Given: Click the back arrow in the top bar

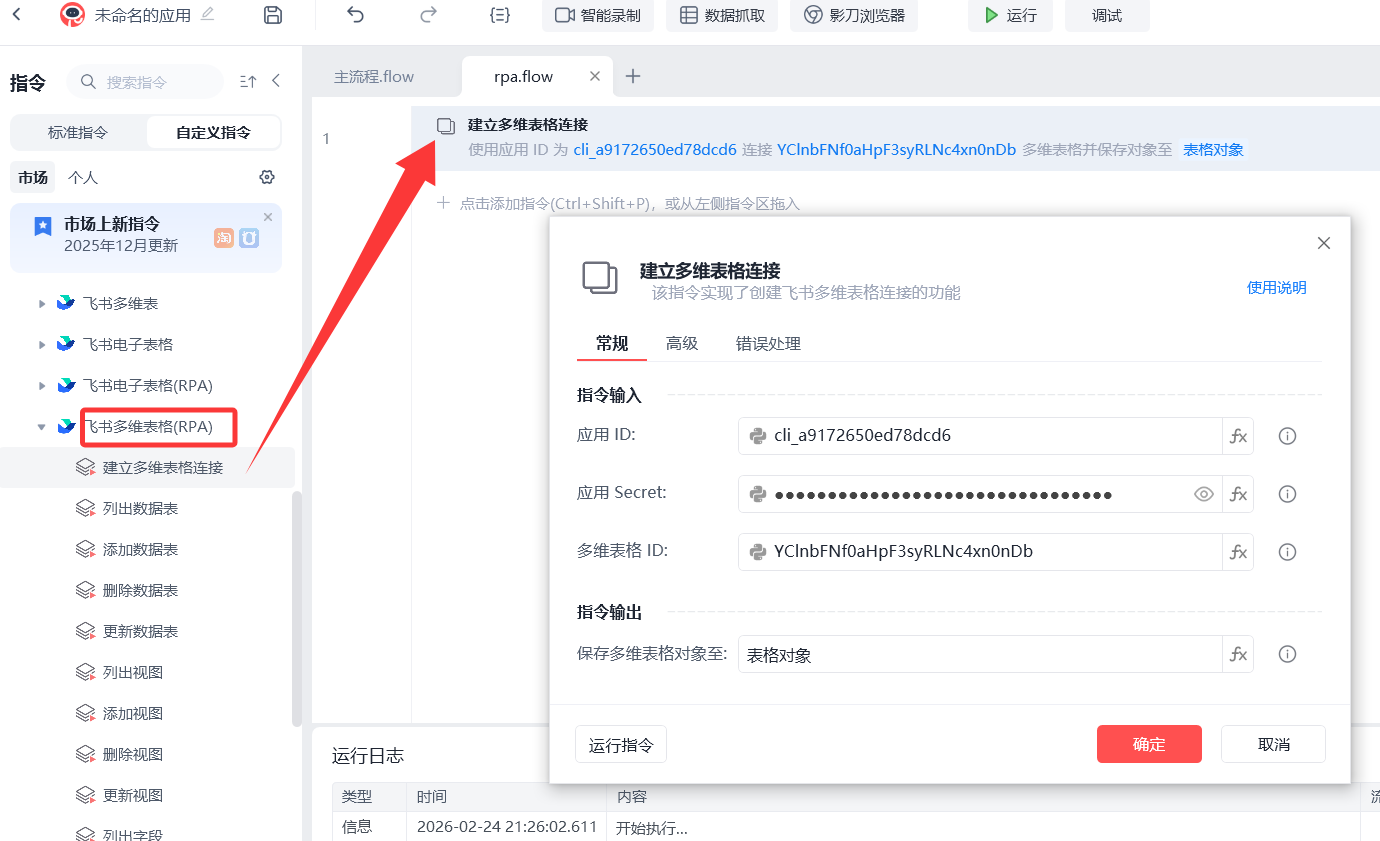Looking at the screenshot, I should click(16, 14).
